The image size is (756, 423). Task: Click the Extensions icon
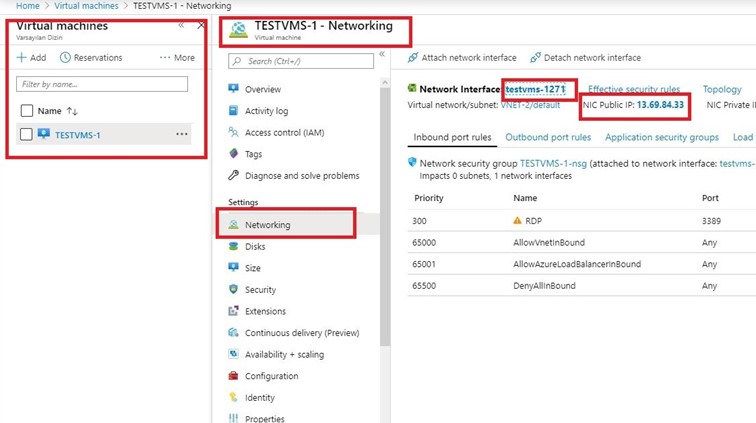pyautogui.click(x=233, y=311)
